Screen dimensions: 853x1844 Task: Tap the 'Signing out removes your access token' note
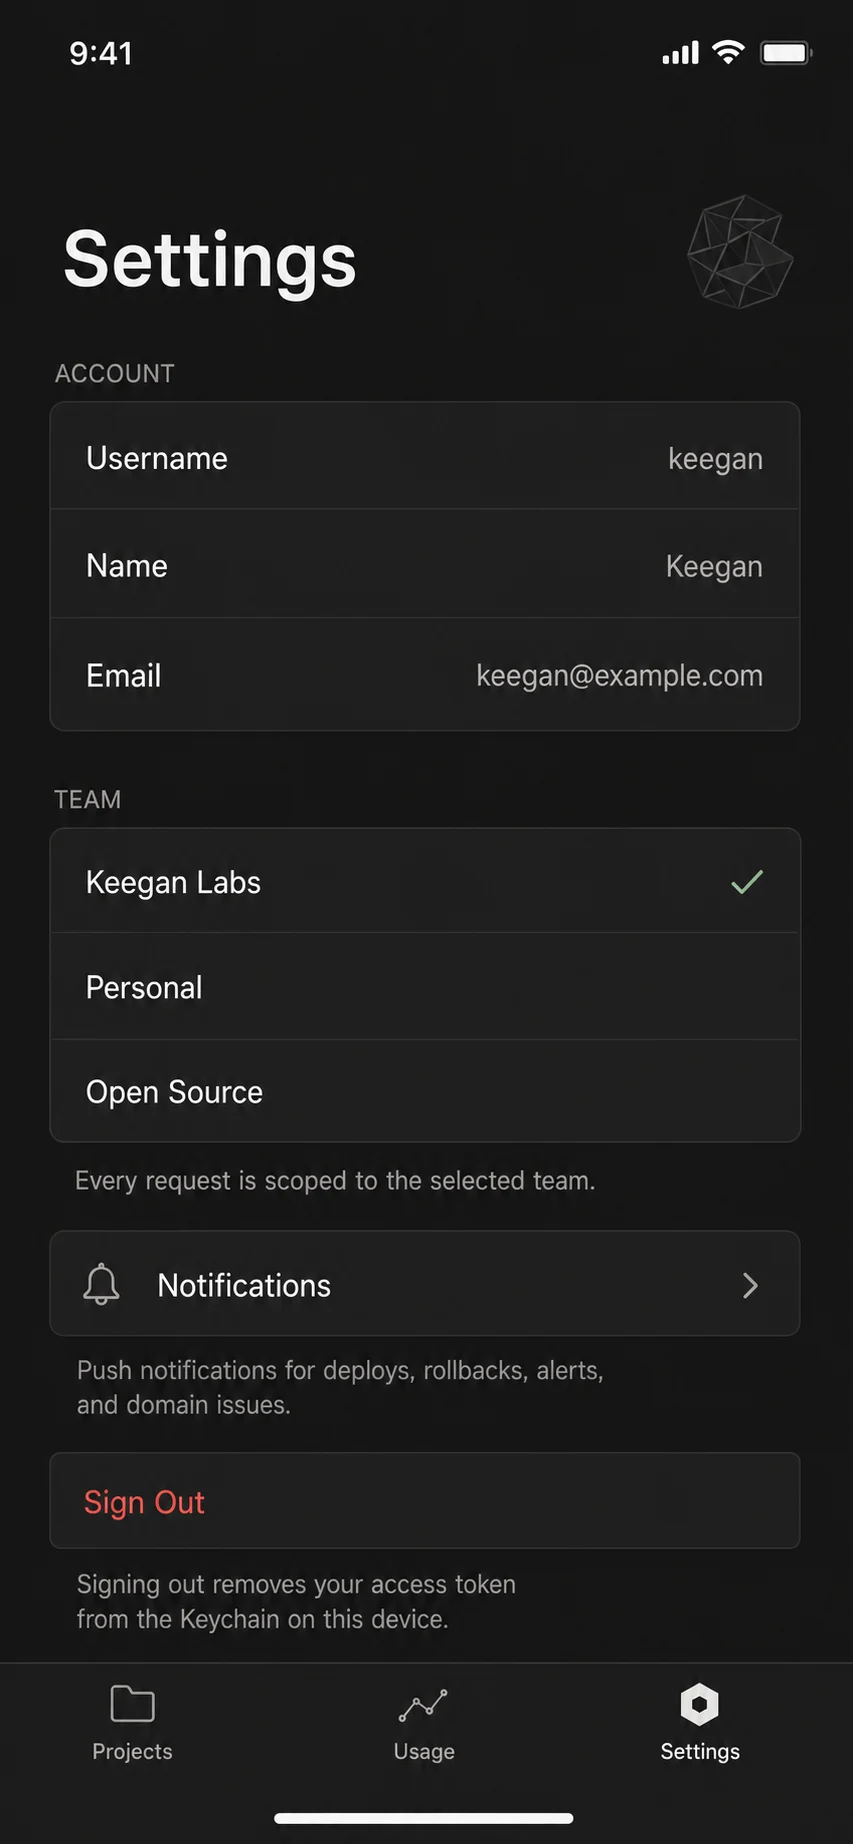coord(296,1601)
